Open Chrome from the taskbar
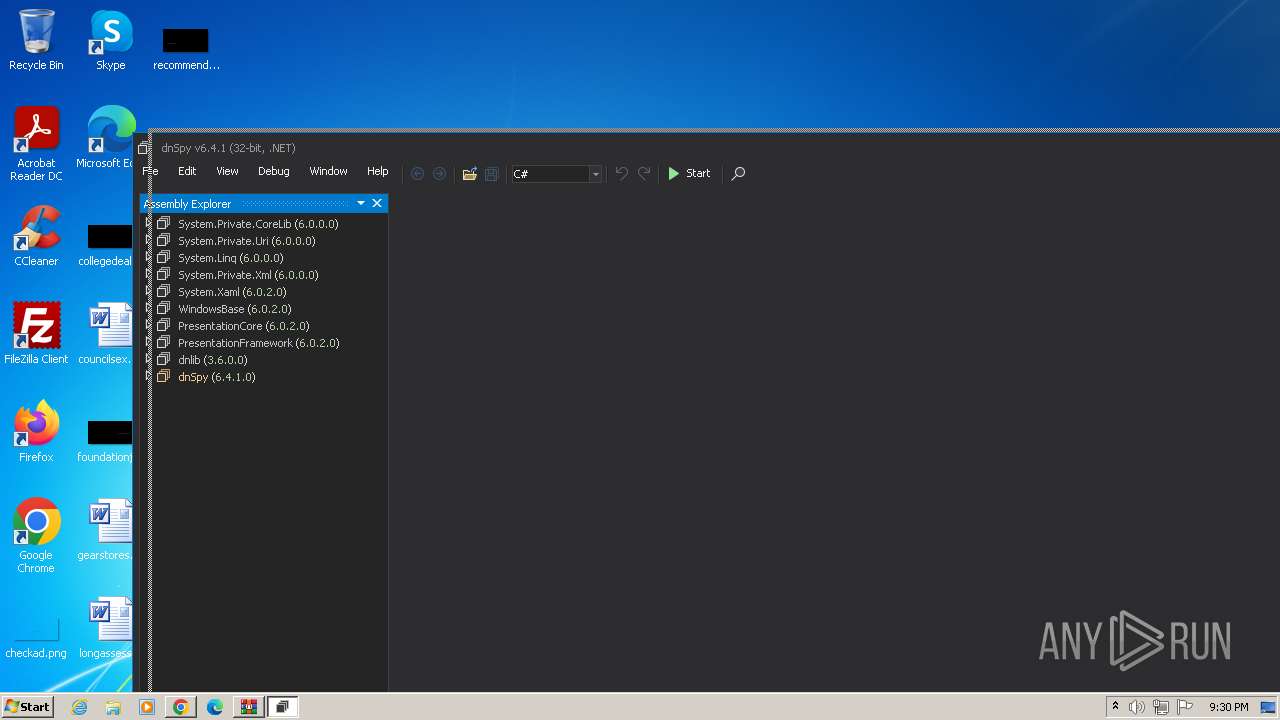Screen dimensions: 1280x720 (180, 707)
